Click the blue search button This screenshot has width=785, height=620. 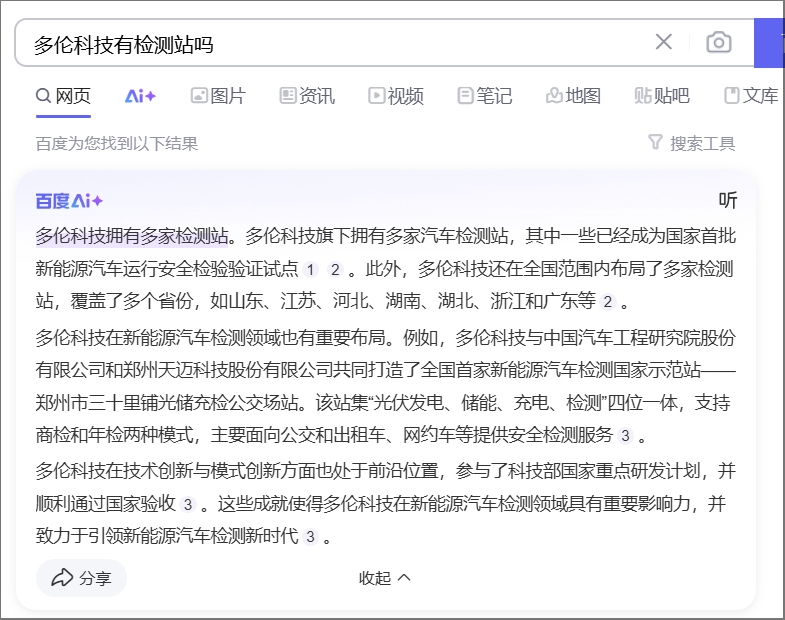(x=768, y=43)
